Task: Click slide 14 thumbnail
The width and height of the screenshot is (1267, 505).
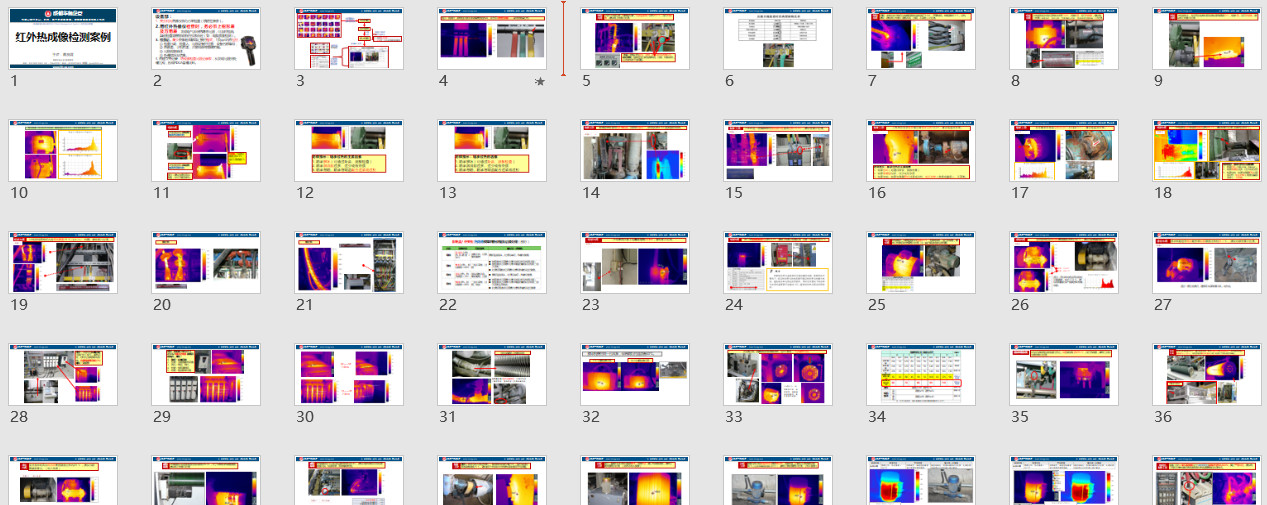Action: (x=635, y=151)
